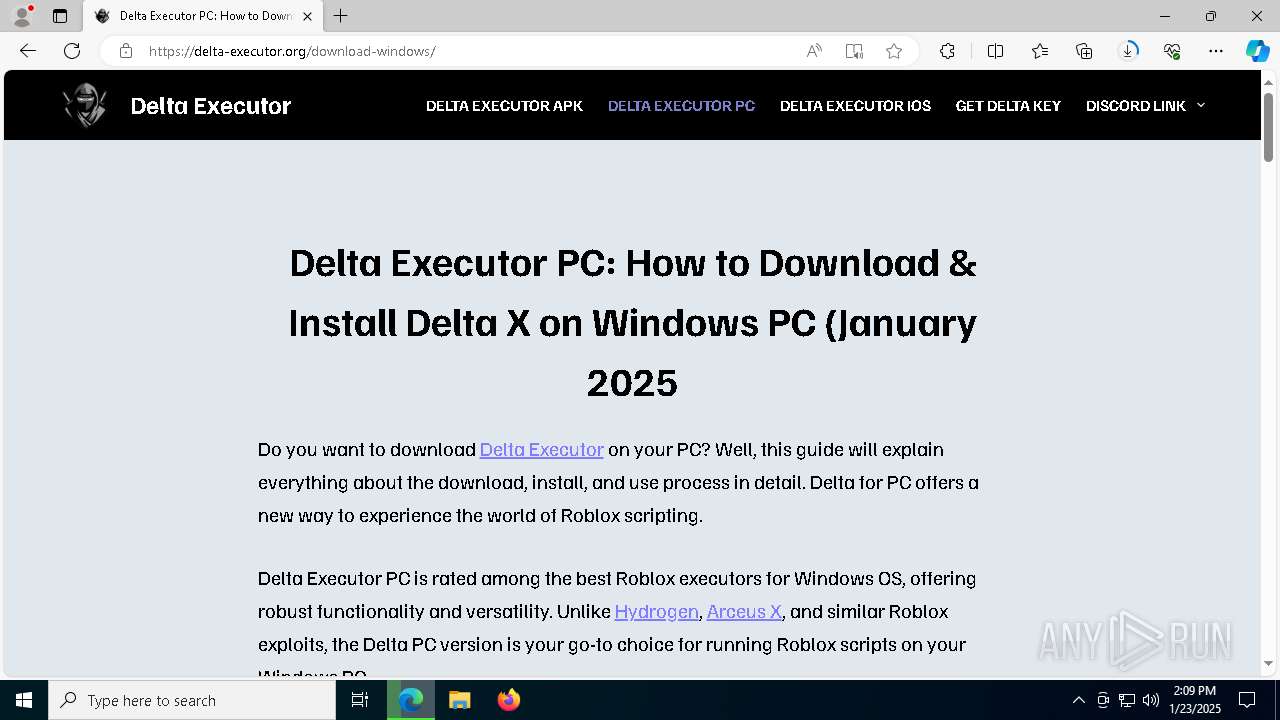Open the DELTA EXECUTOR APK menu item
The height and width of the screenshot is (720, 1280).
click(504, 106)
